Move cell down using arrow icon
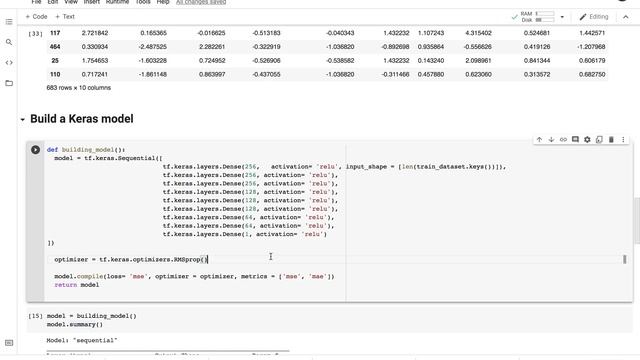 551,140
